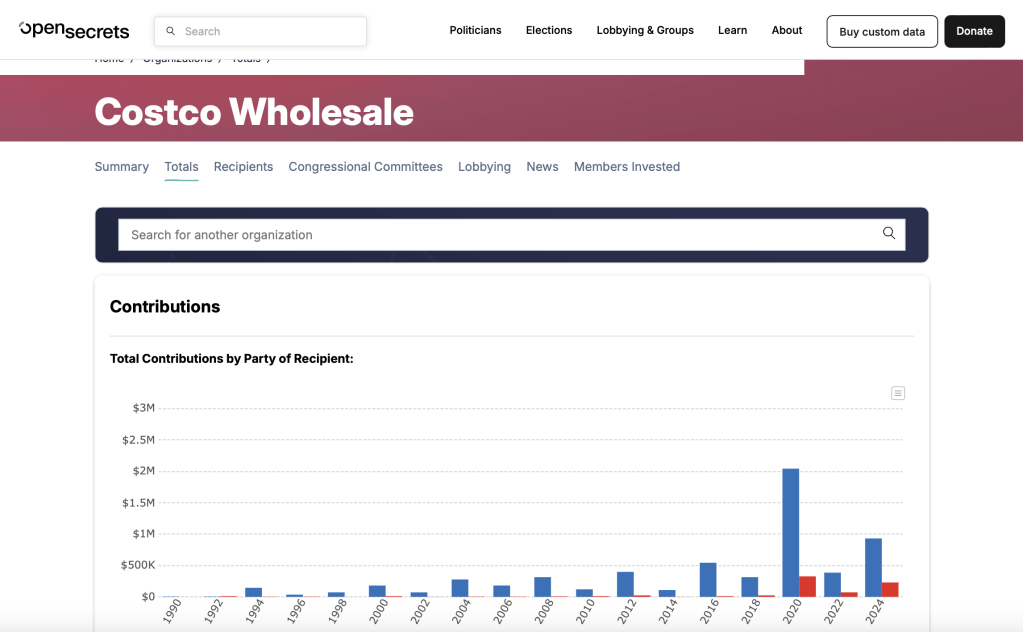View the Lobbying tab
This screenshot has height=632, width=1023.
point(484,167)
